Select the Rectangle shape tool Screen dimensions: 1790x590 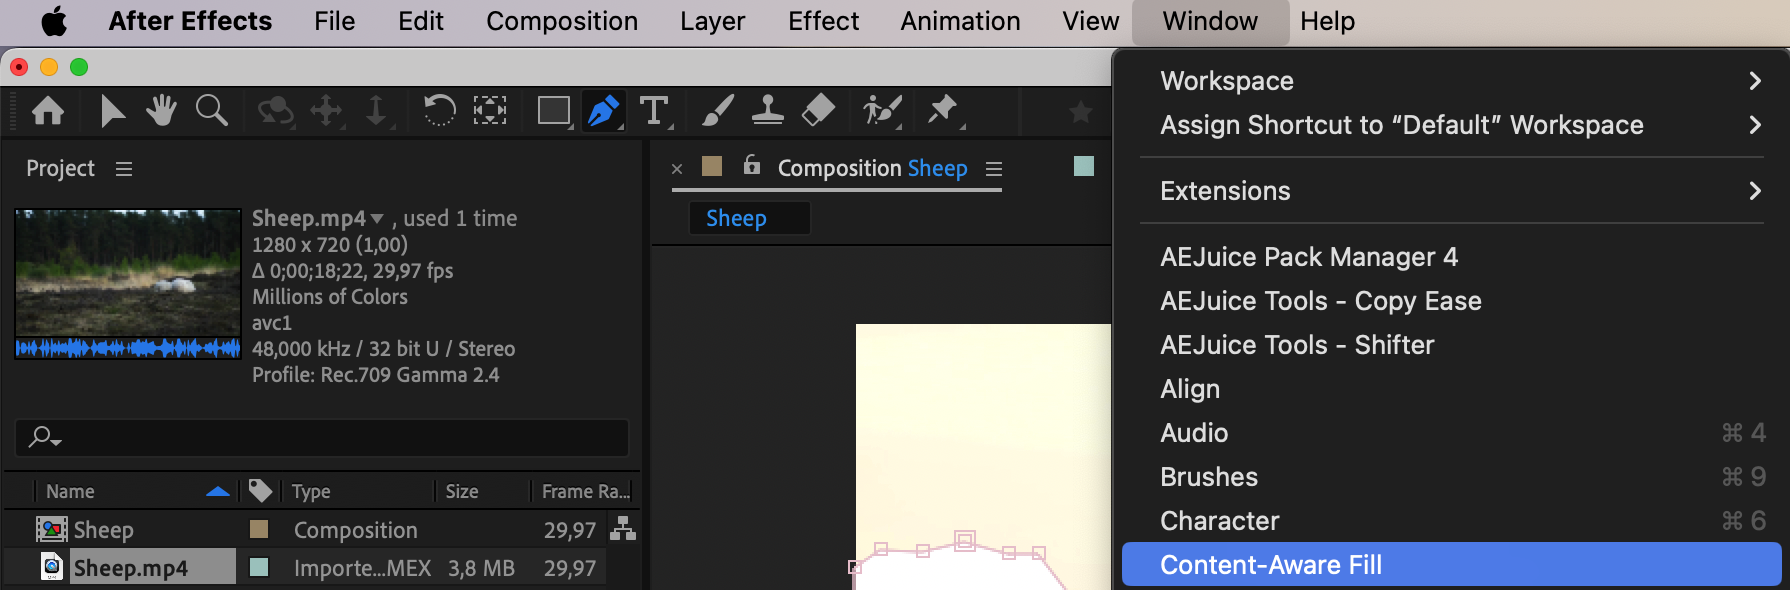[x=554, y=110]
